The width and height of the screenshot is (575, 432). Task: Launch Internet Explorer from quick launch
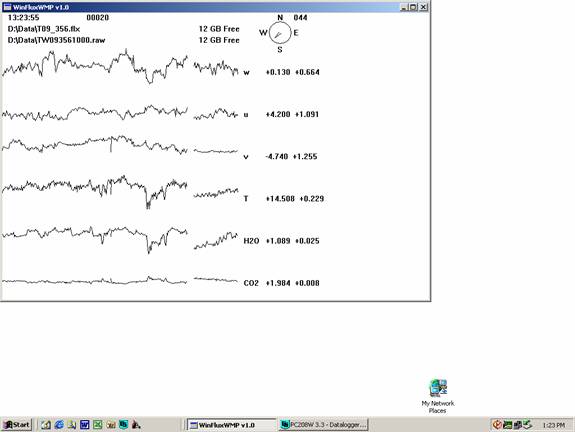[x=59, y=425]
